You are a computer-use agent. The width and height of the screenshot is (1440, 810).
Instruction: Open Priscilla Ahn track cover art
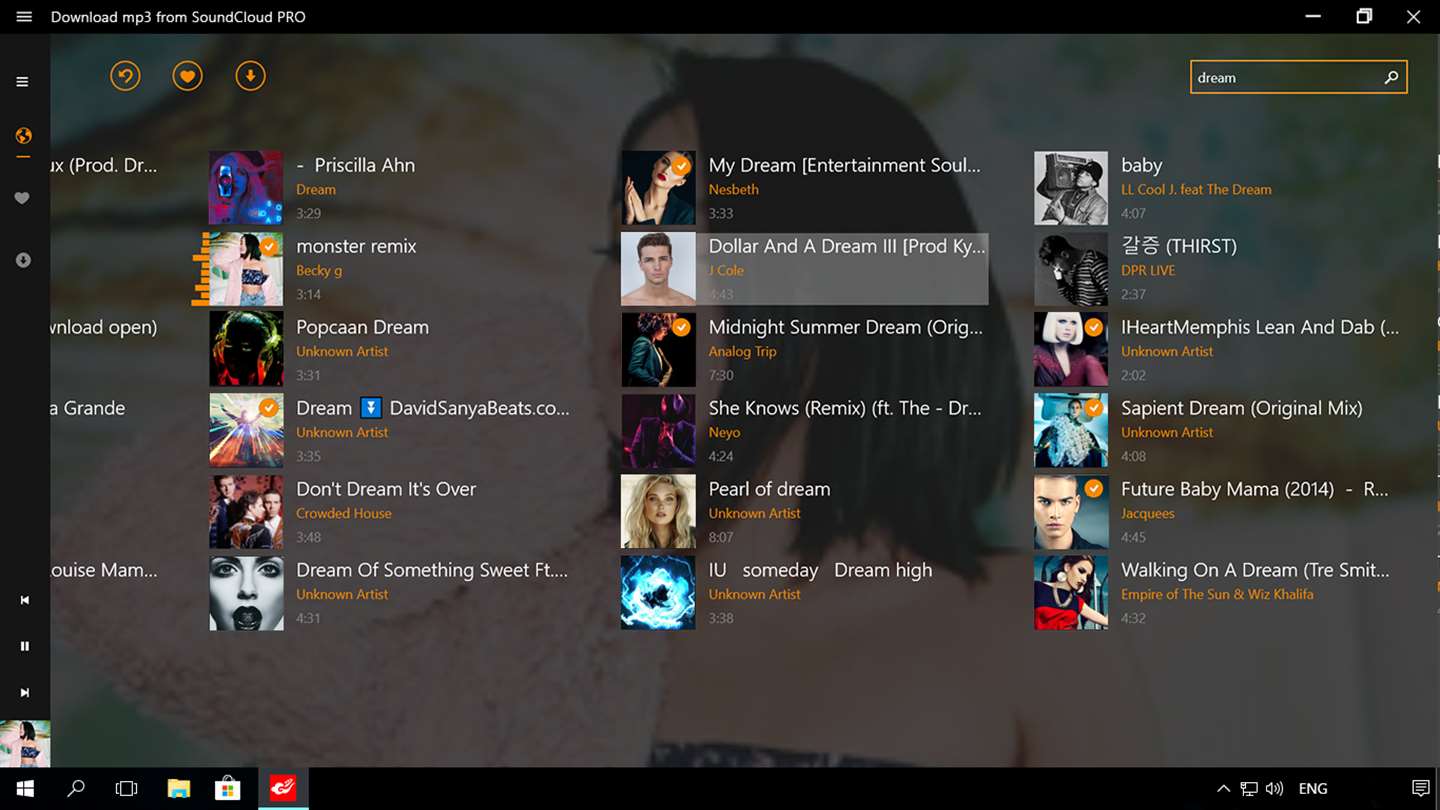(x=246, y=188)
